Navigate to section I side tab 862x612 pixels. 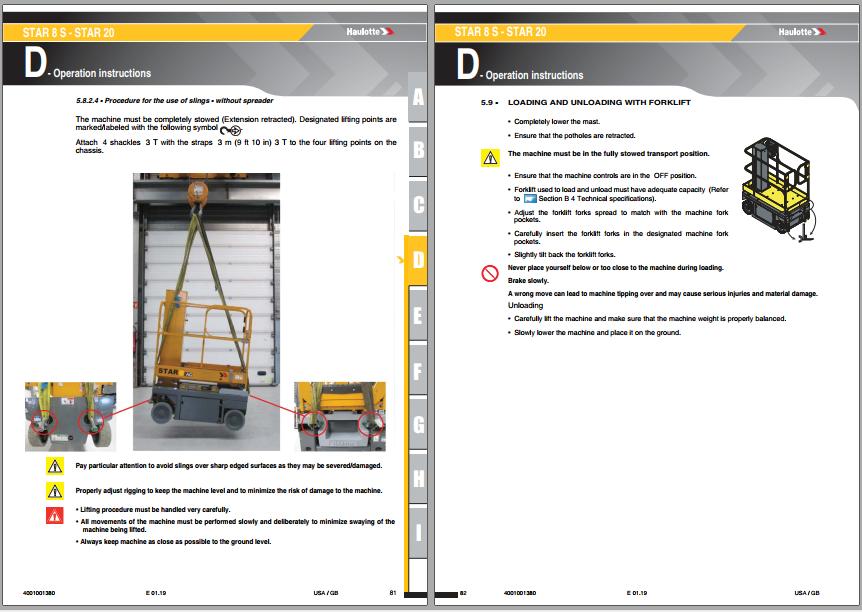pyautogui.click(x=418, y=533)
